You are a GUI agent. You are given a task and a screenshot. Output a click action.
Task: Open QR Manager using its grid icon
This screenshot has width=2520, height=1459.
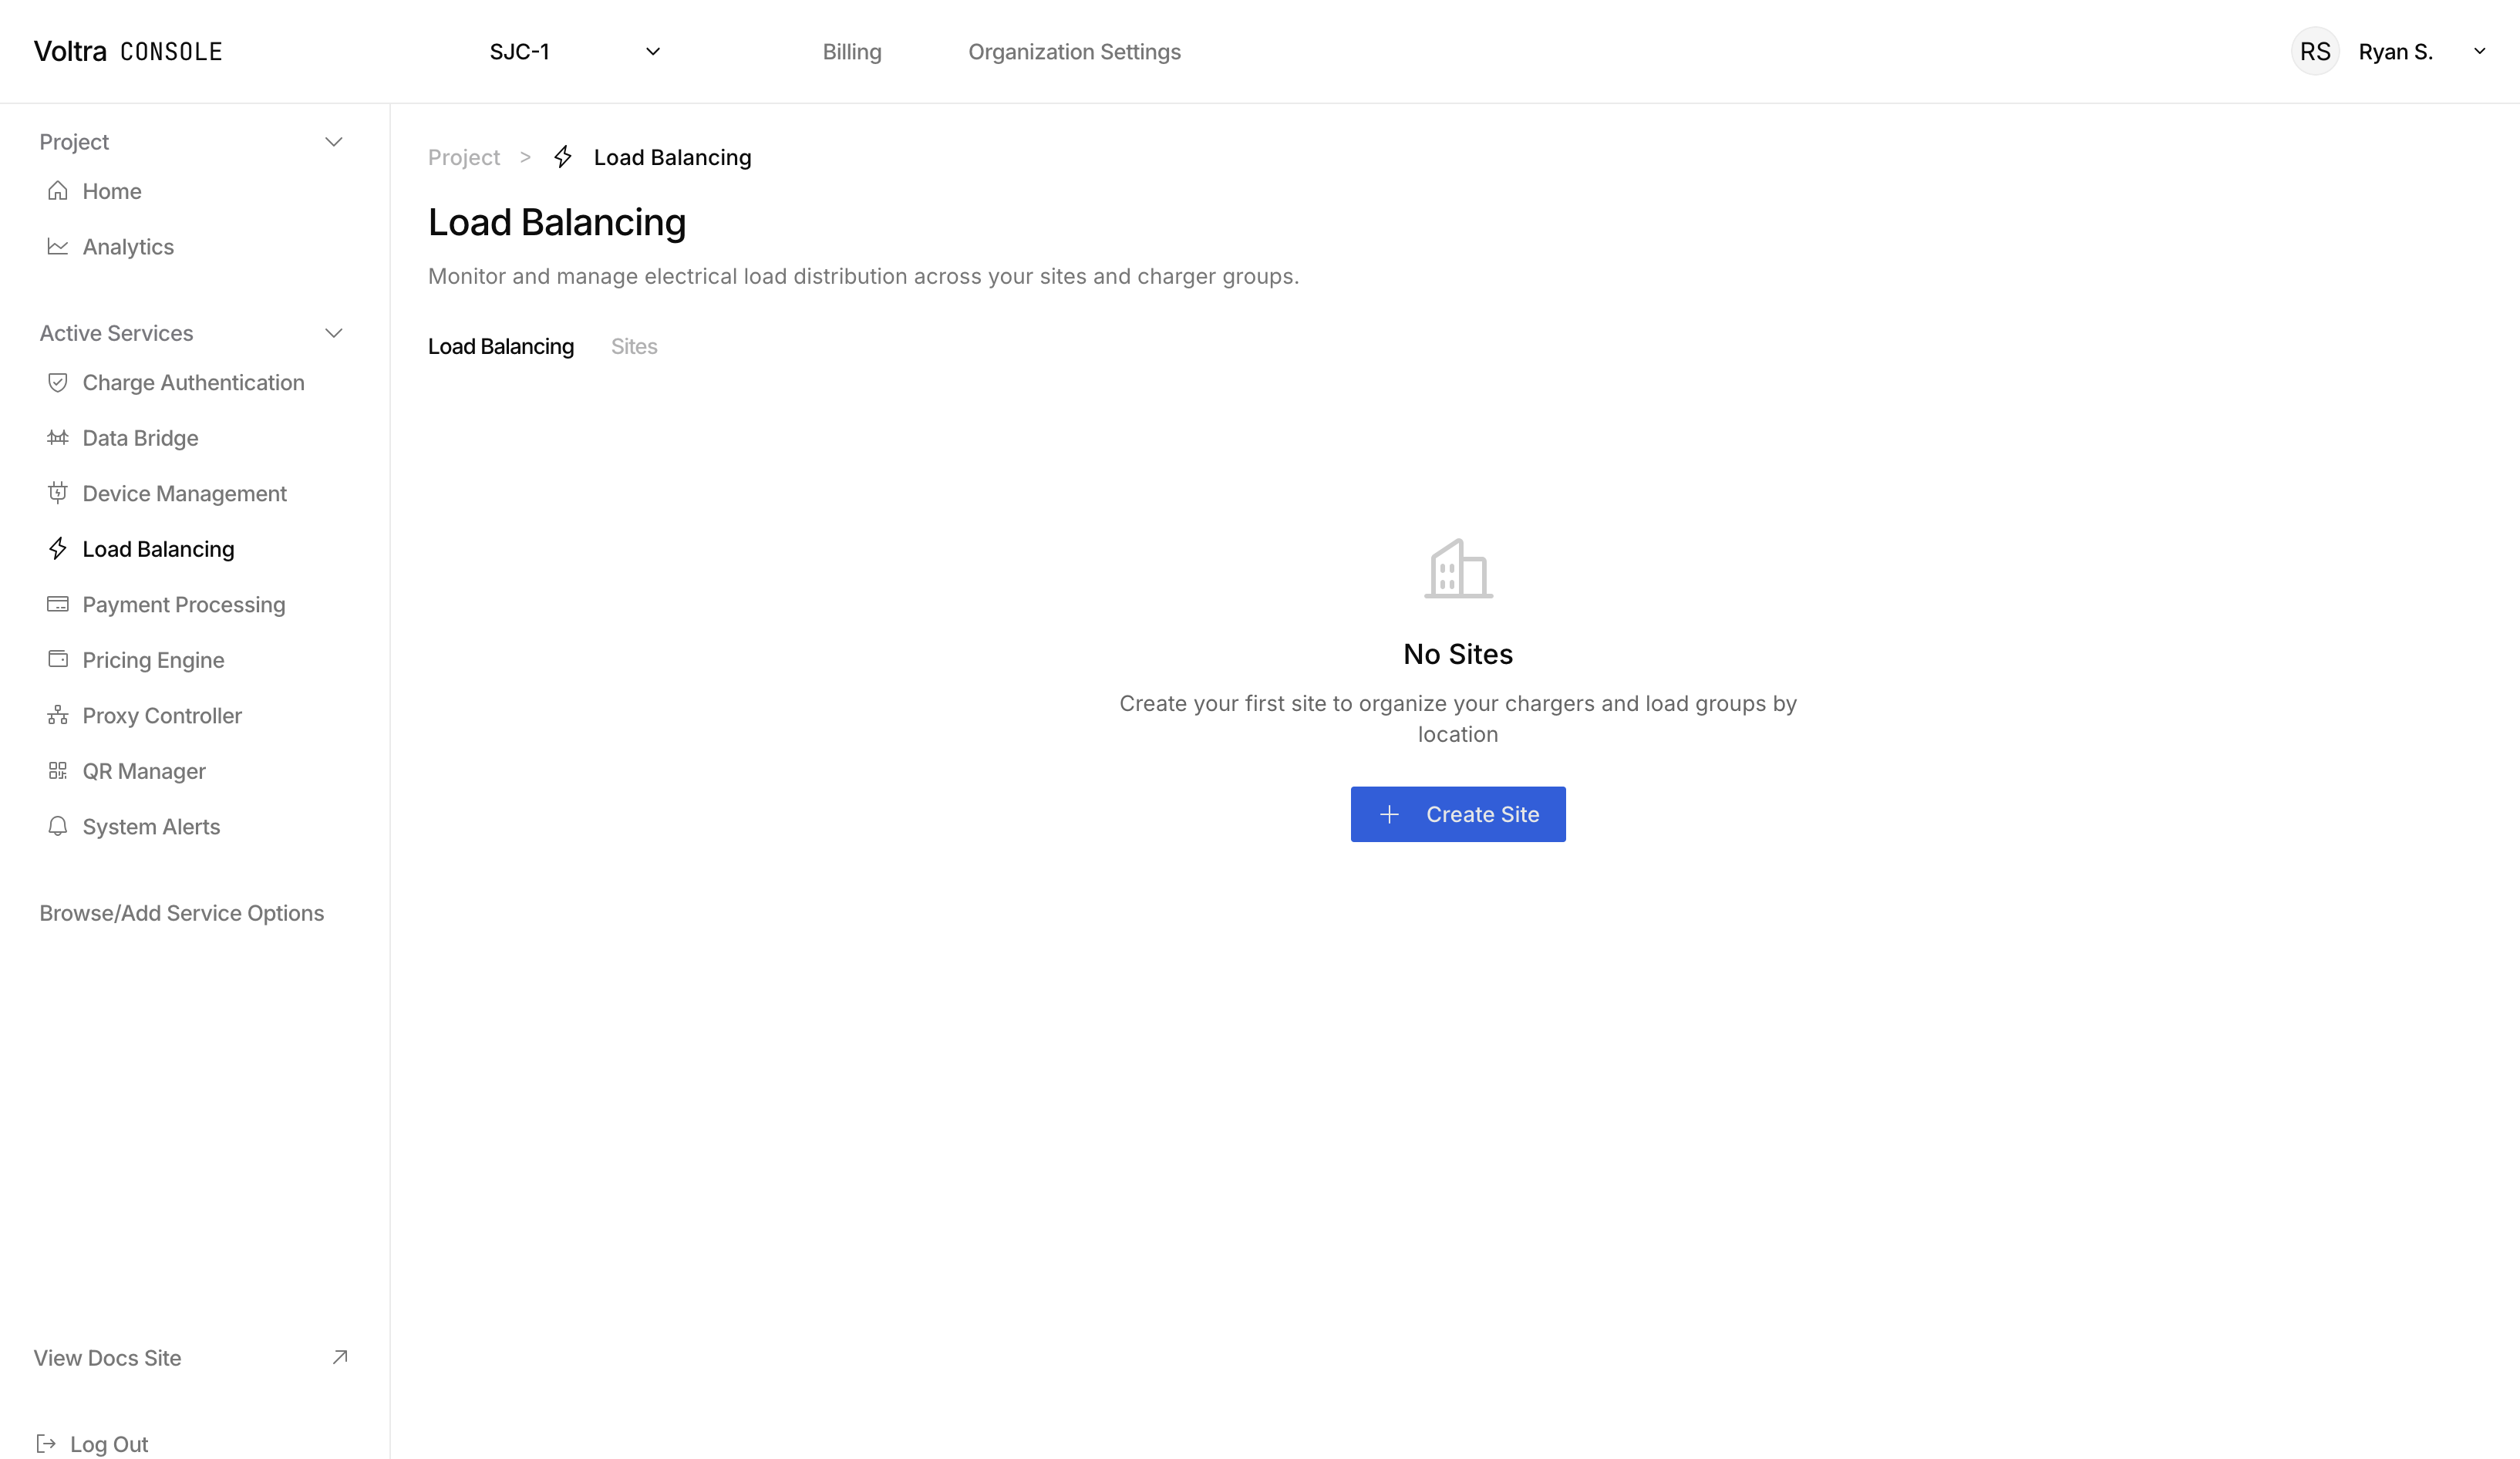pyautogui.click(x=57, y=770)
